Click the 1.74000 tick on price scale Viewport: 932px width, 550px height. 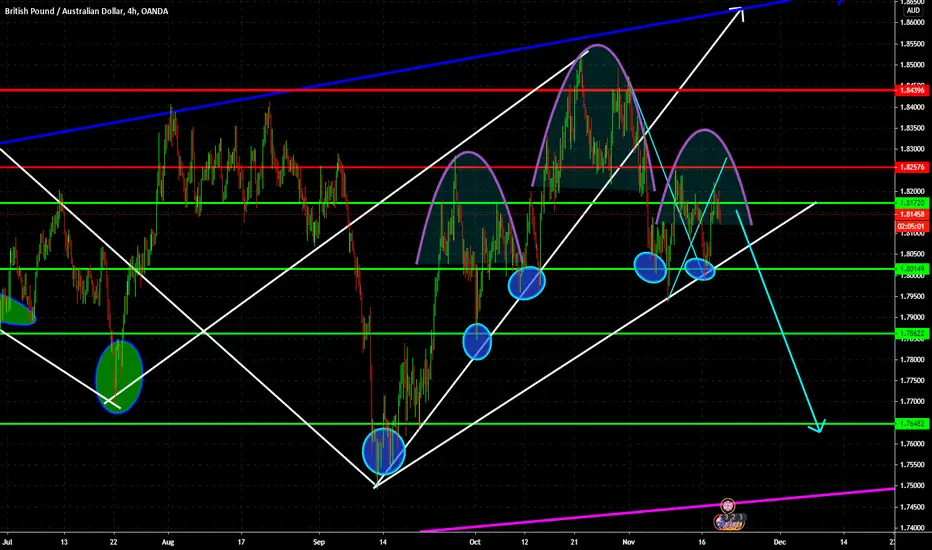click(912, 528)
